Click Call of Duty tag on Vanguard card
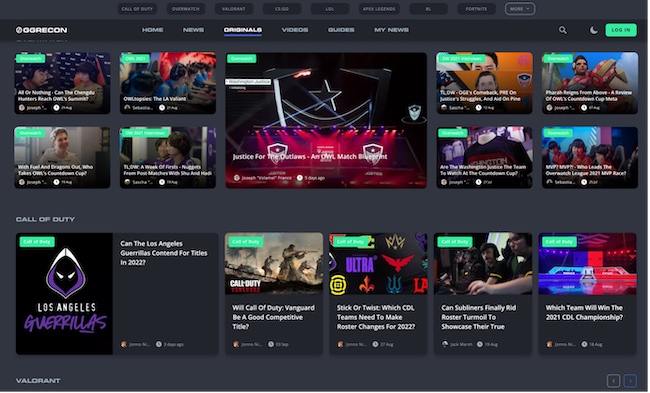Screen dimensions: 650x393 coord(245,241)
